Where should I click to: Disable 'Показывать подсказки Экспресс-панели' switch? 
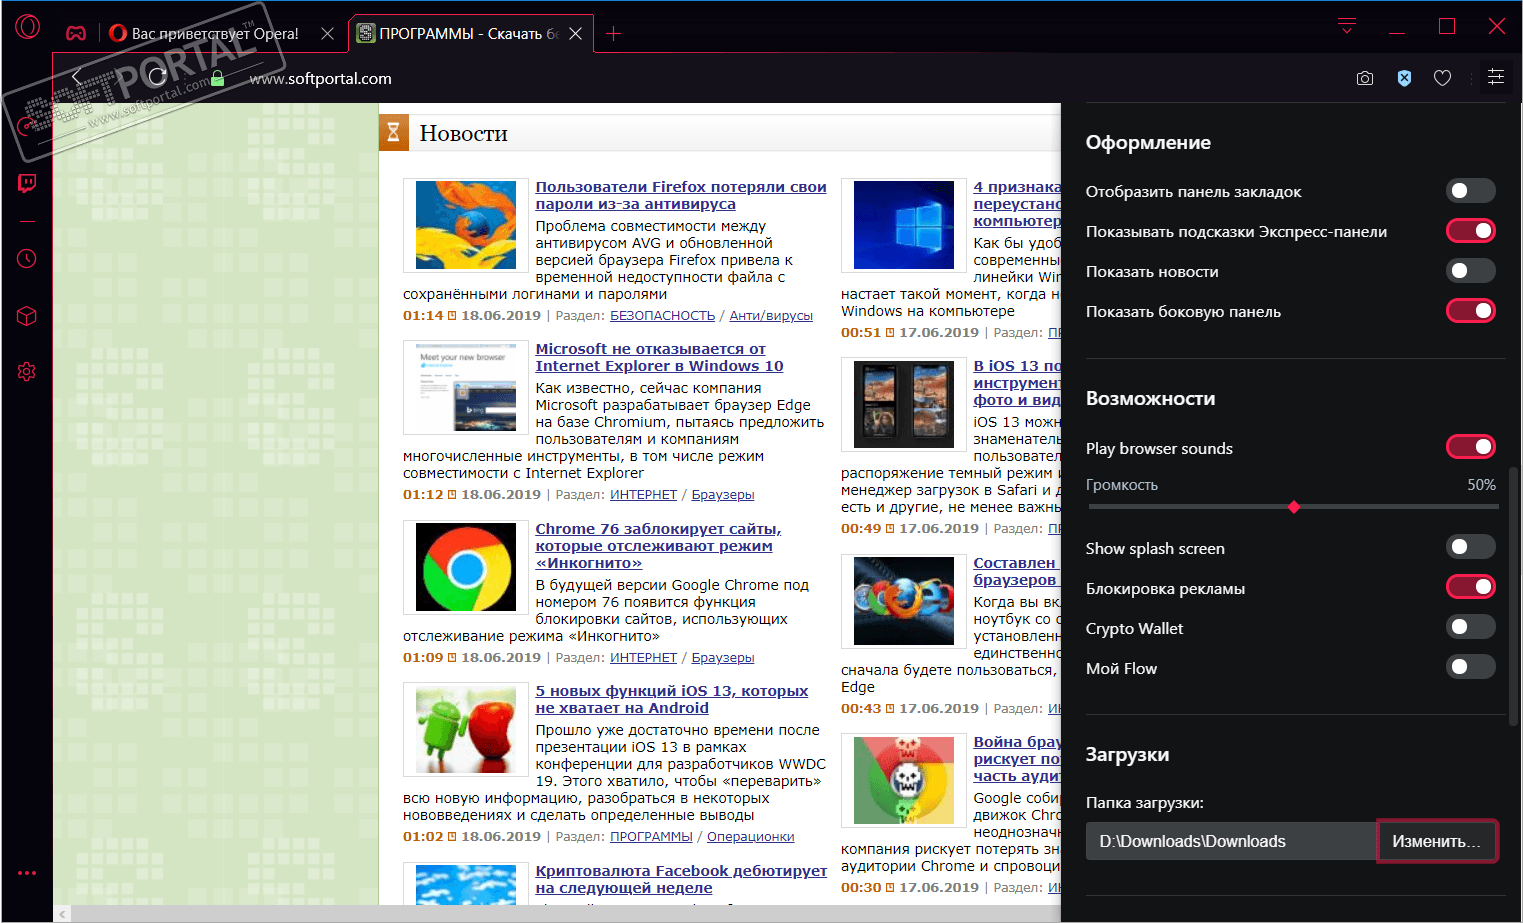(1470, 231)
